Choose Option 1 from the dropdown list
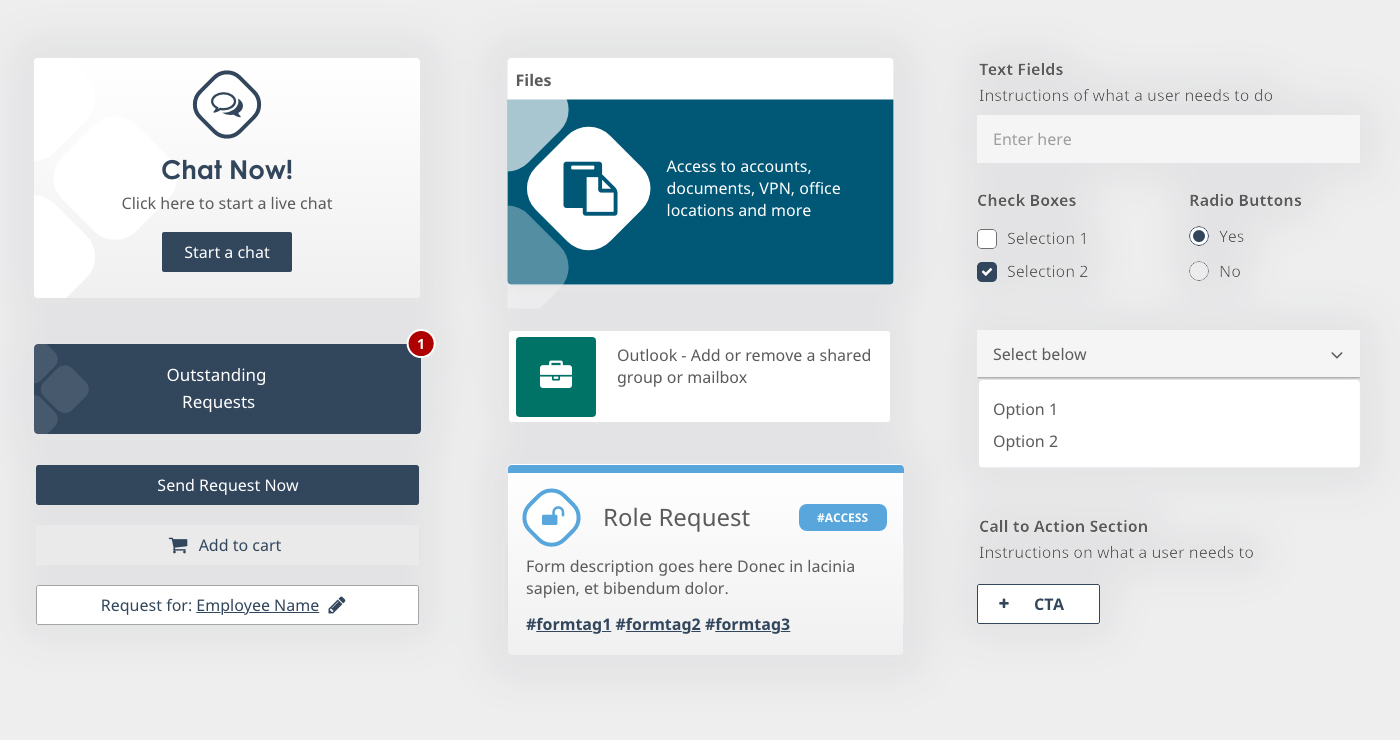The height and width of the screenshot is (740, 1400). pos(1025,409)
